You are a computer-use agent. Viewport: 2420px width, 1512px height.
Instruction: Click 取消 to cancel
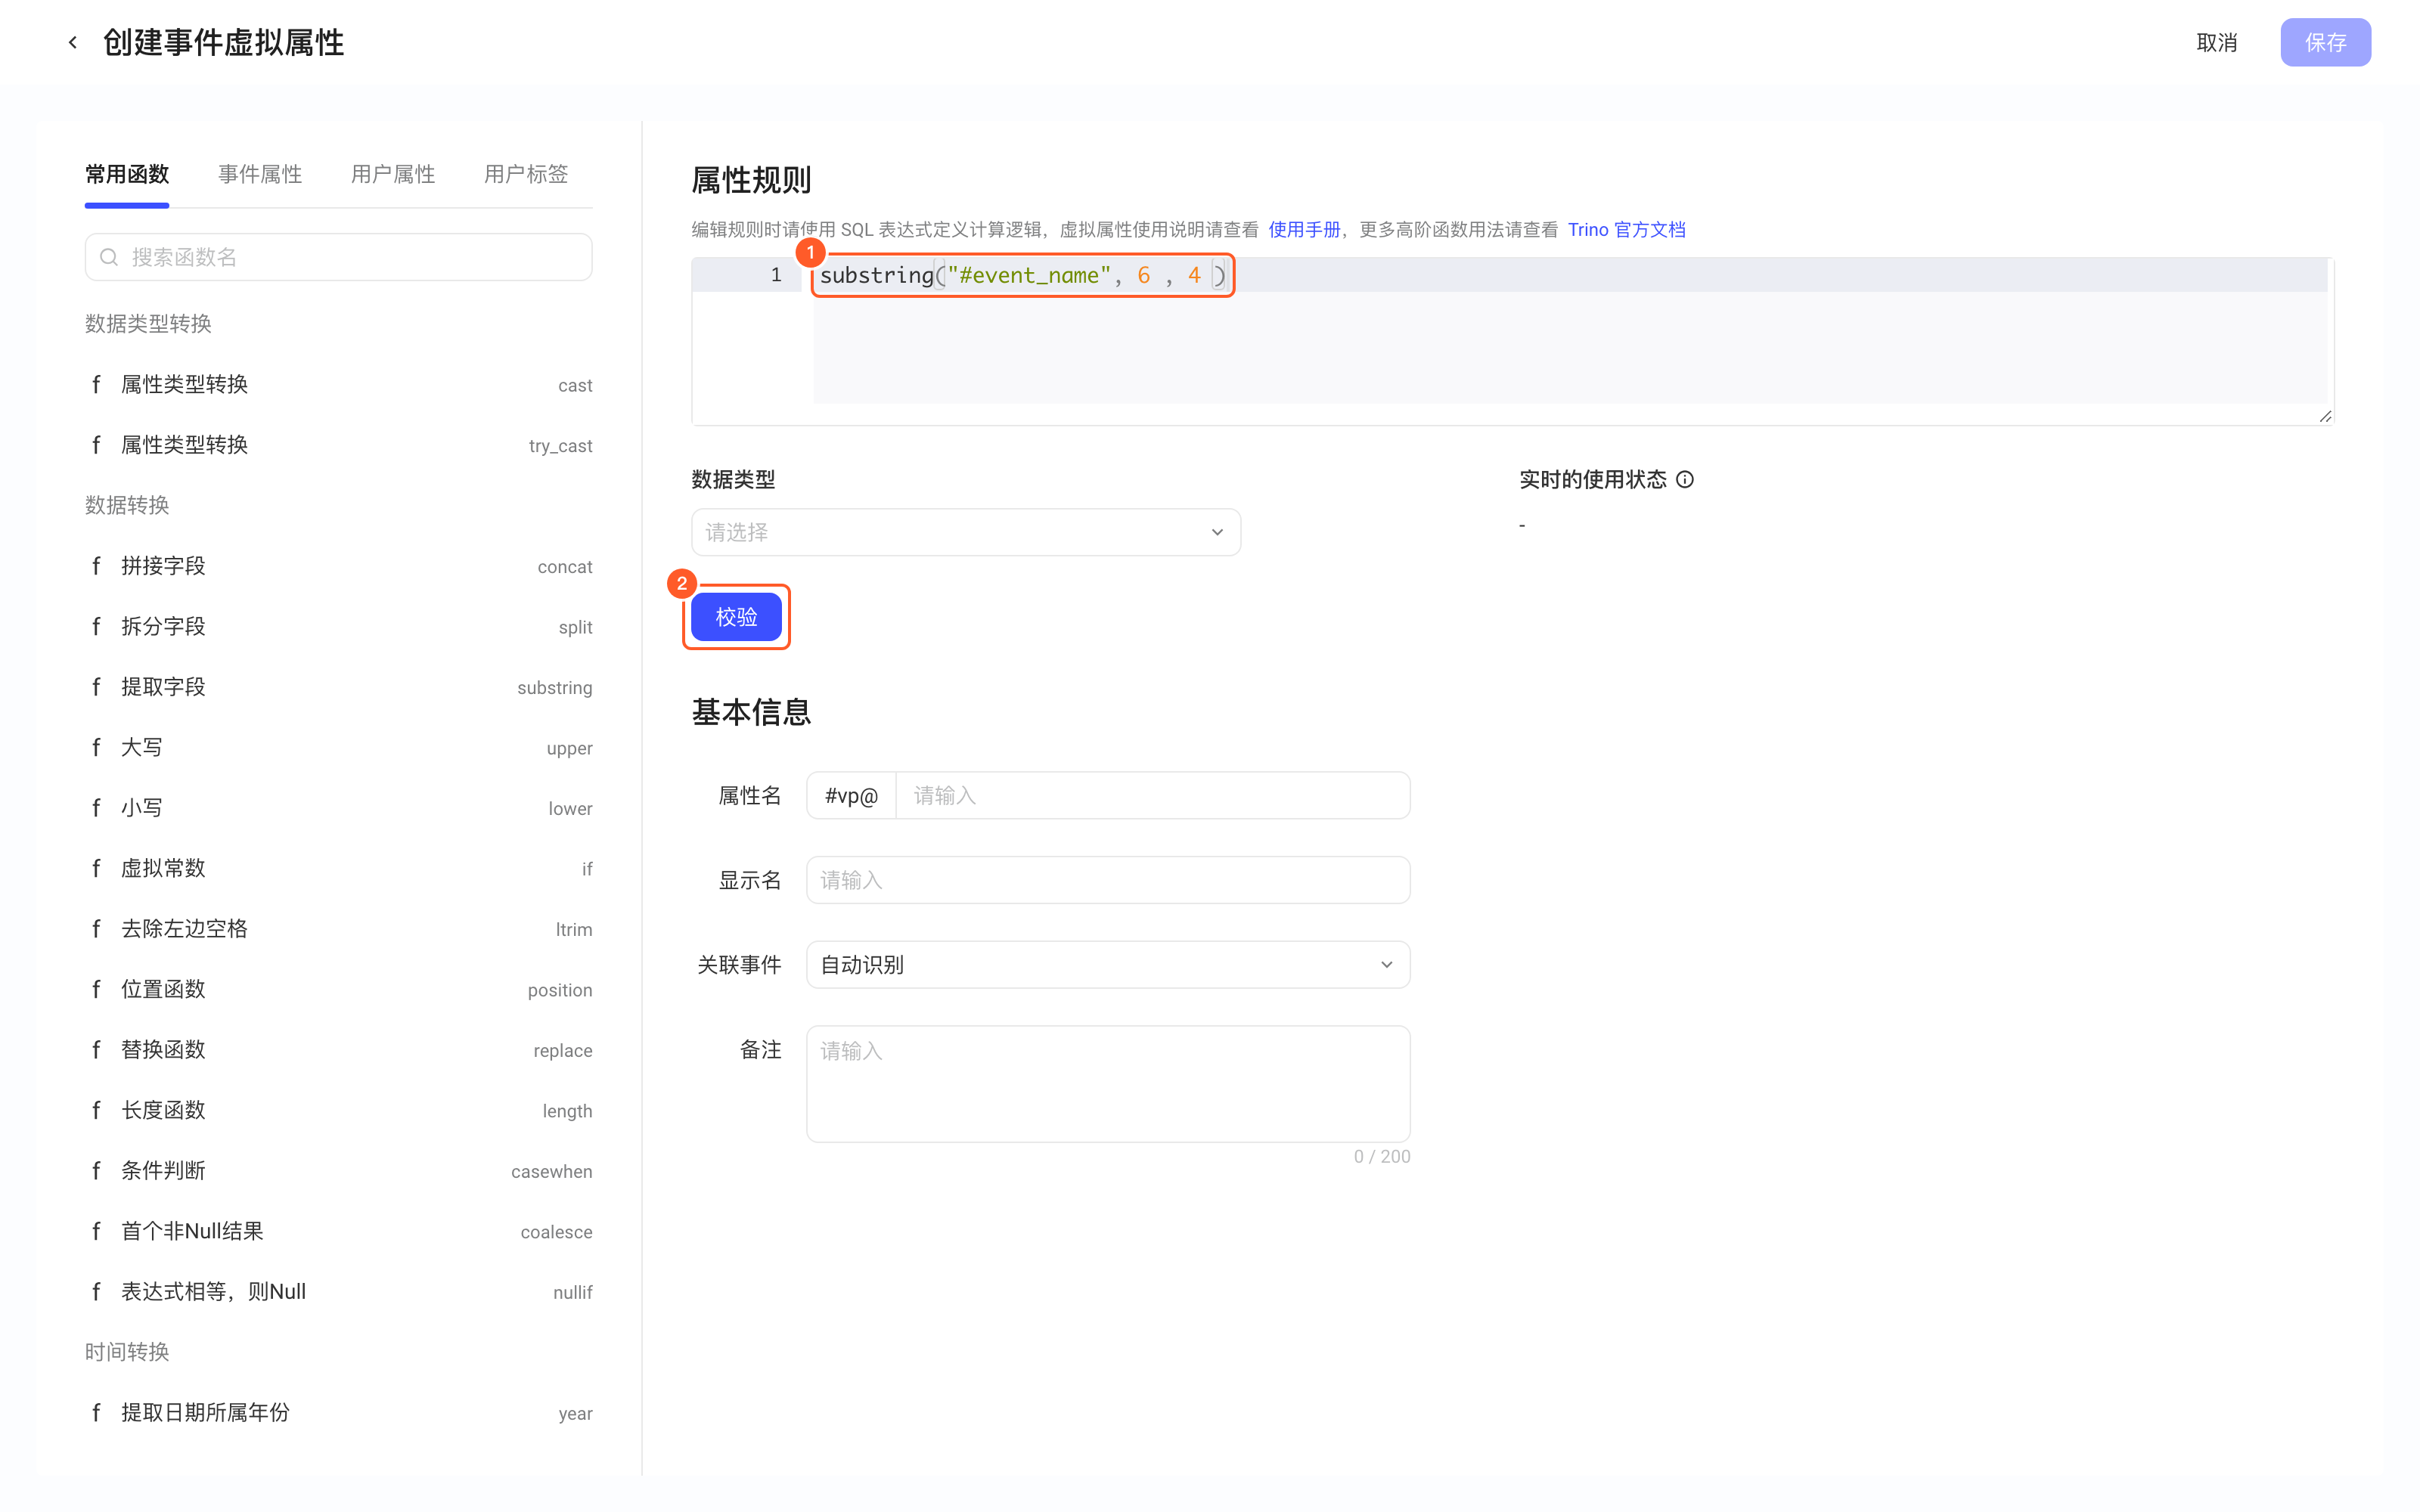pyautogui.click(x=2216, y=42)
